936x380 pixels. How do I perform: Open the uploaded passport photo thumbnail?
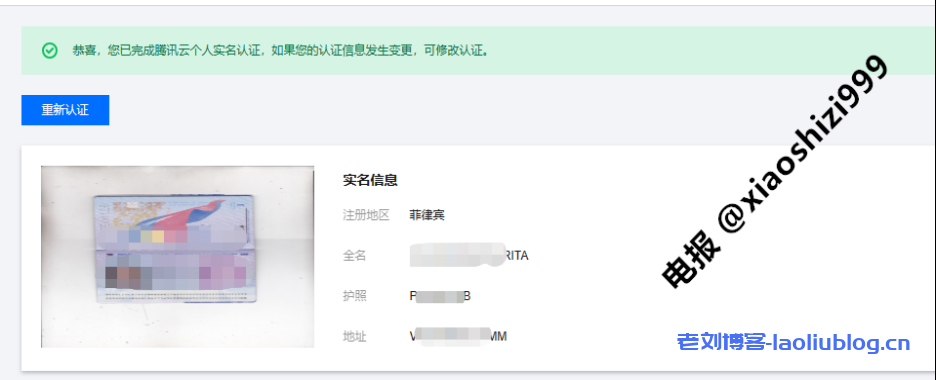pyautogui.click(x=177, y=257)
